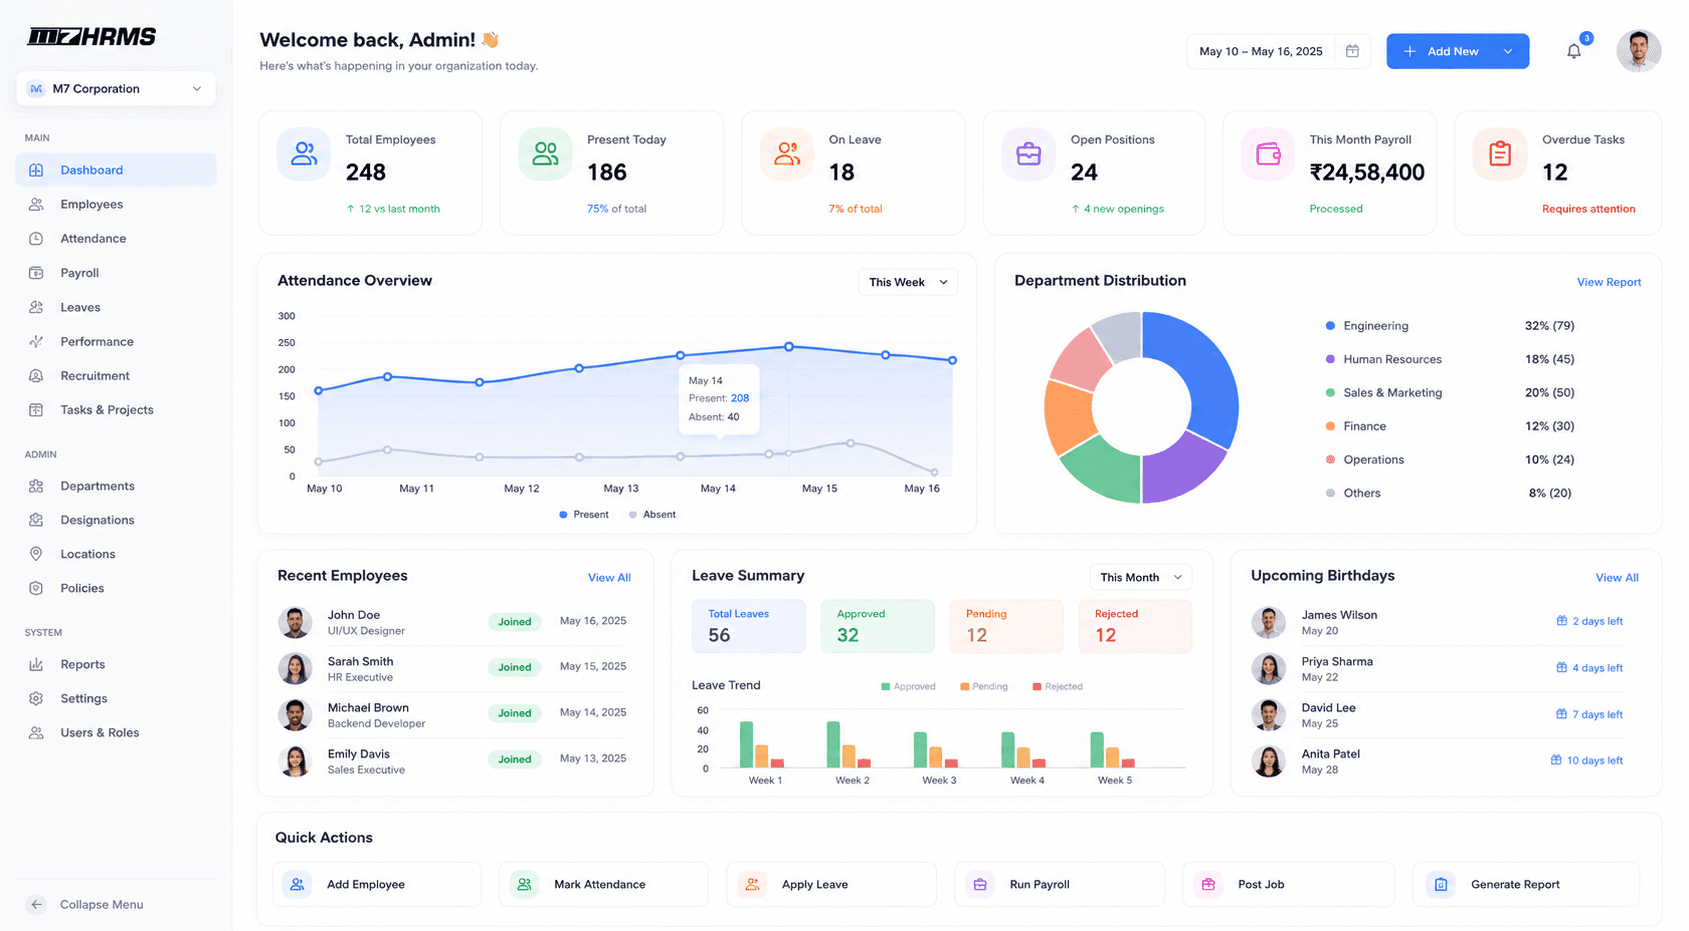The height and width of the screenshot is (931, 1689).
Task: Click the Collapse Menu label
Action: (101, 904)
